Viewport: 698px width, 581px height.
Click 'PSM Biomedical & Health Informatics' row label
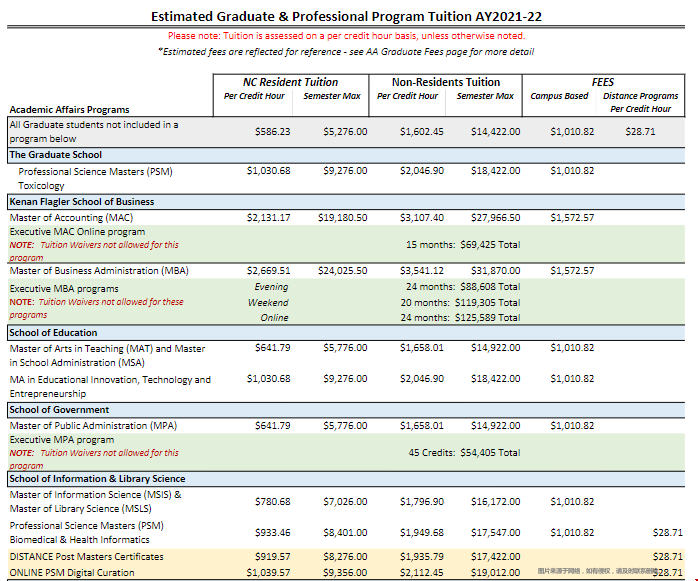[87, 532]
